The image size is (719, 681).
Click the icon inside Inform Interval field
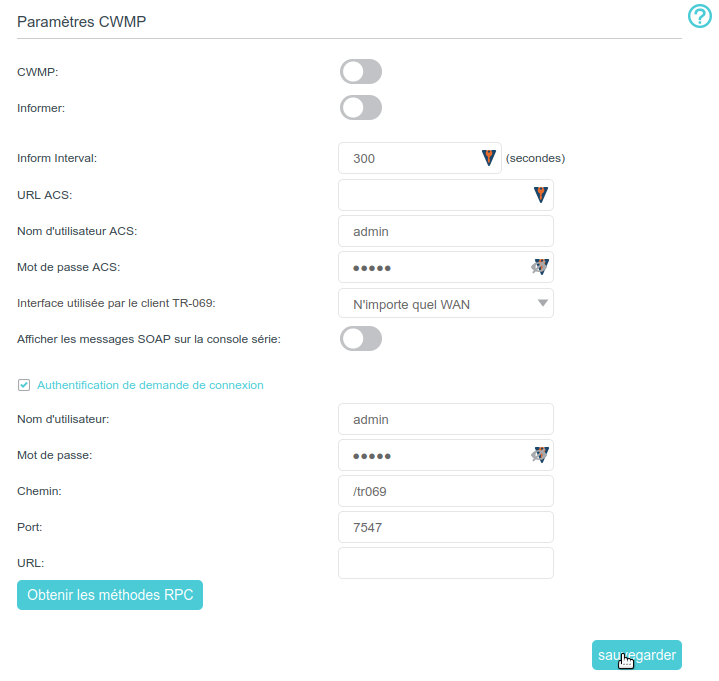[x=489, y=158]
